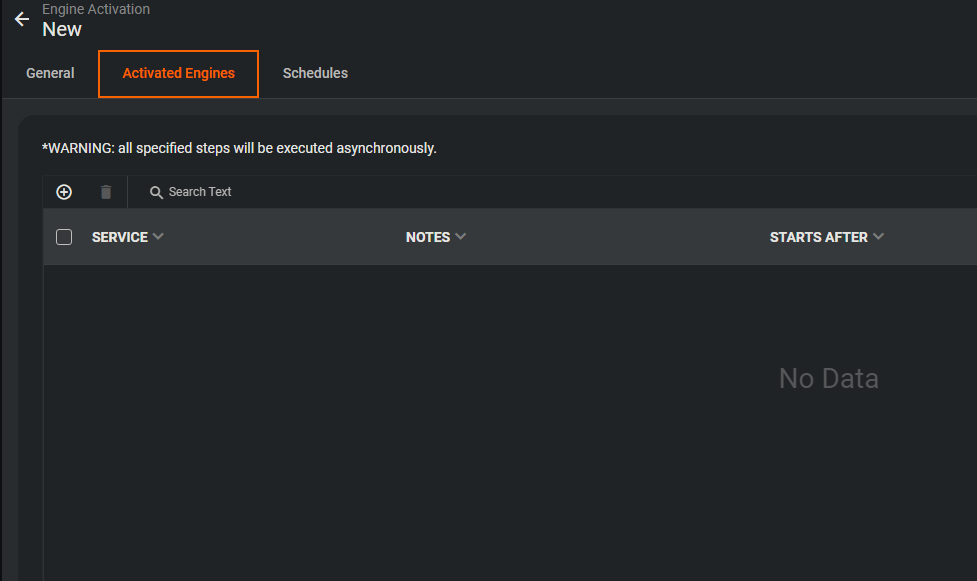The height and width of the screenshot is (581, 977).
Task: Click the New page title
Action: click(x=62, y=29)
